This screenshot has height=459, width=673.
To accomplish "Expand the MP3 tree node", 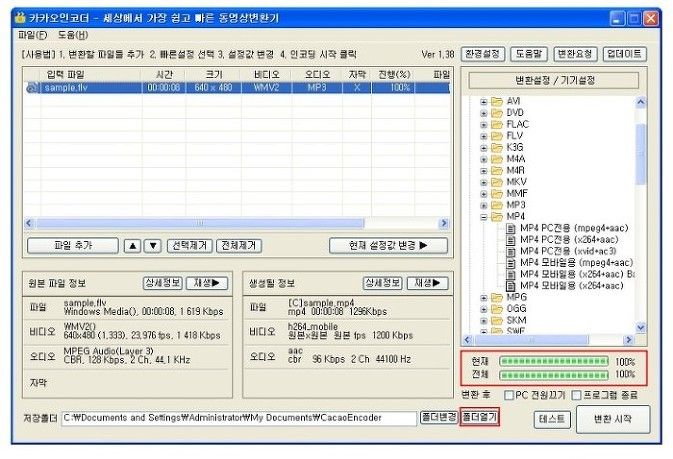I will point(484,206).
